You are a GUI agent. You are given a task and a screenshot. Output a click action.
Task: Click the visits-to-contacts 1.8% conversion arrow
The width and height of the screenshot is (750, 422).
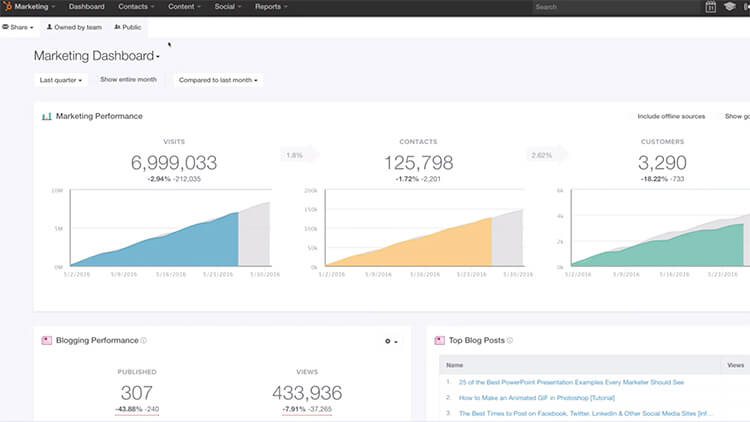pyautogui.click(x=299, y=155)
